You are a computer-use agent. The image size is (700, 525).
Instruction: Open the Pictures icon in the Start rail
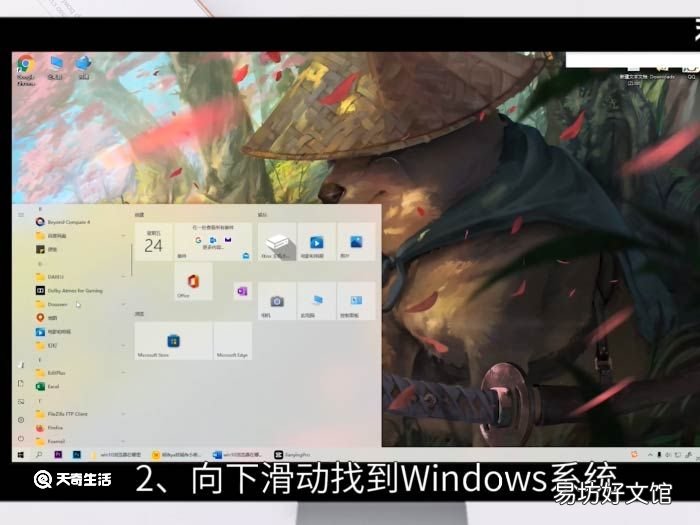(x=21, y=402)
